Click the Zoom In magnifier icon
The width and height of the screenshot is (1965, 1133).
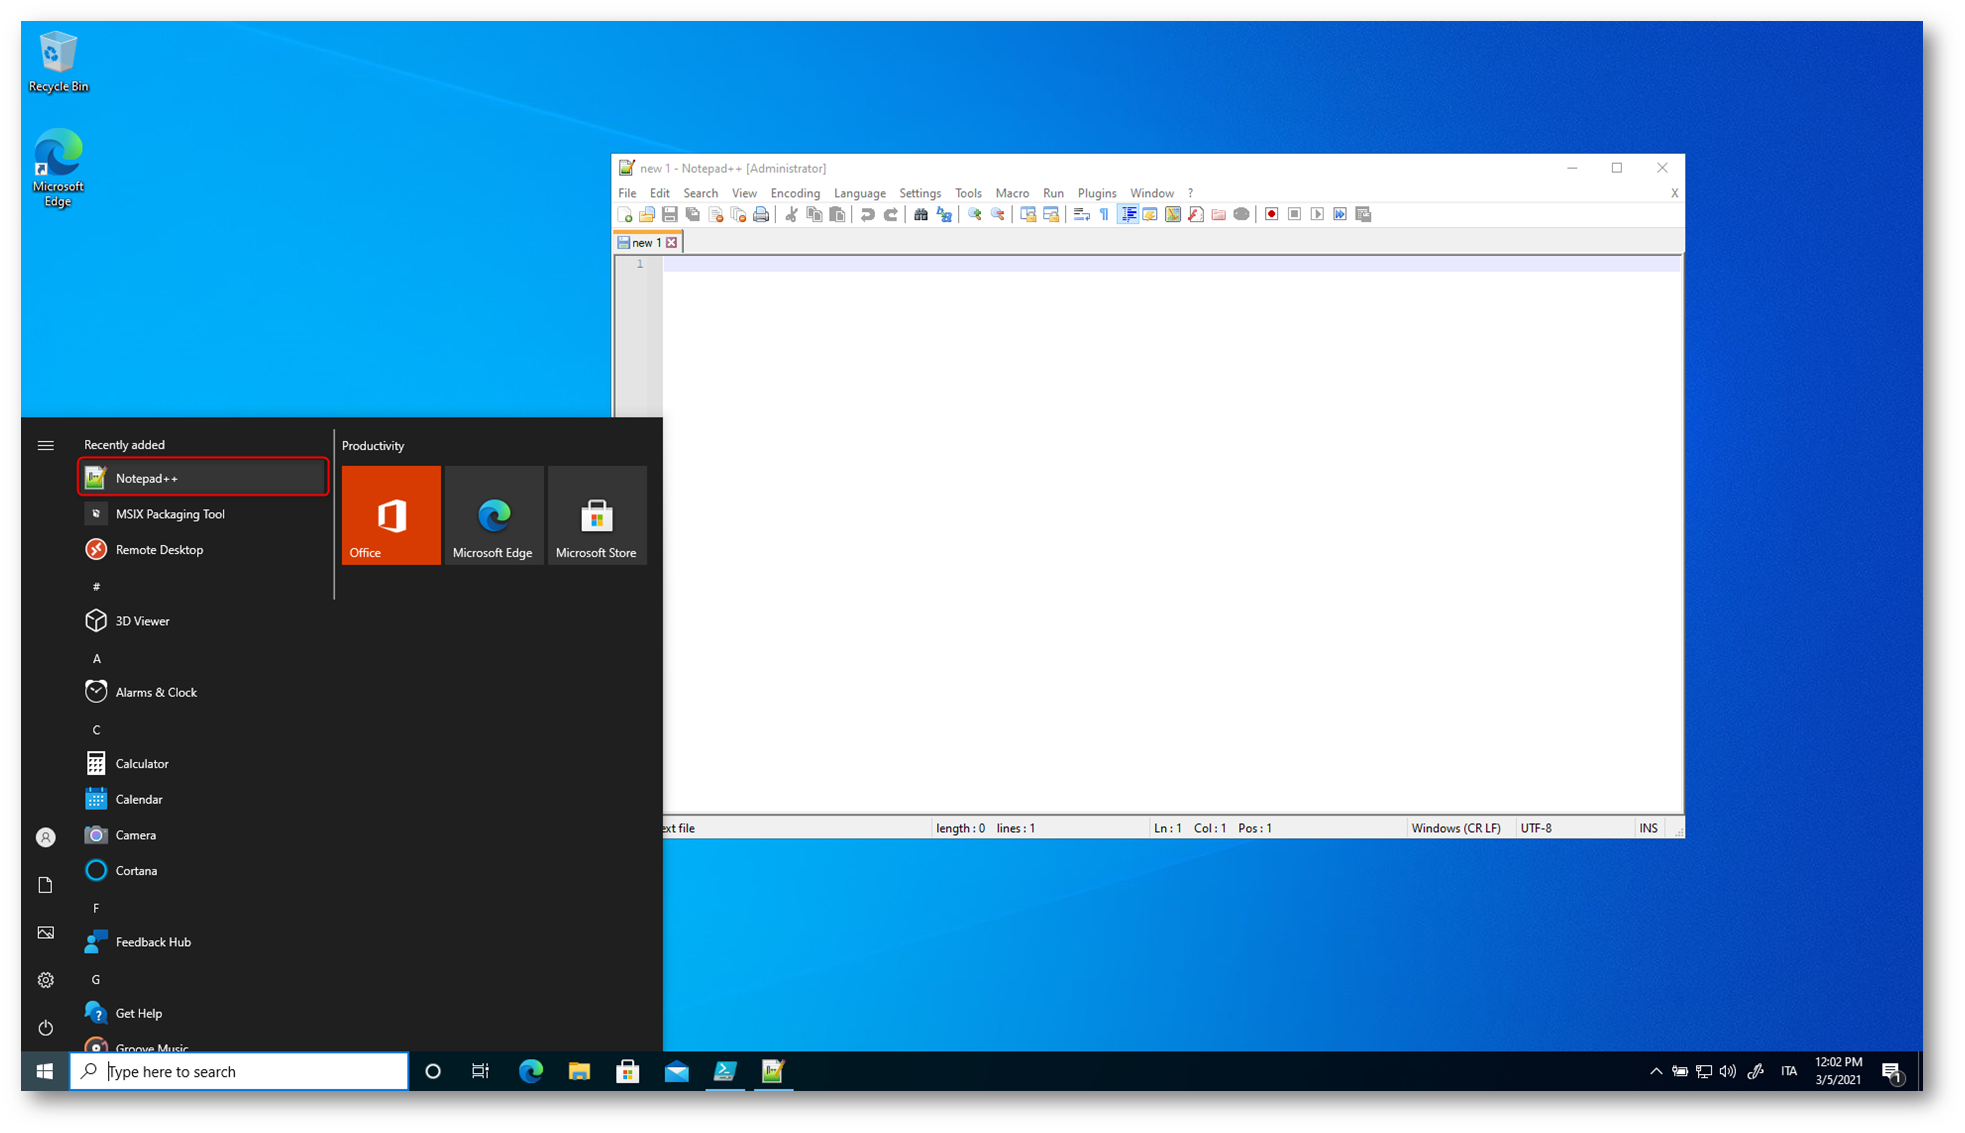(974, 215)
